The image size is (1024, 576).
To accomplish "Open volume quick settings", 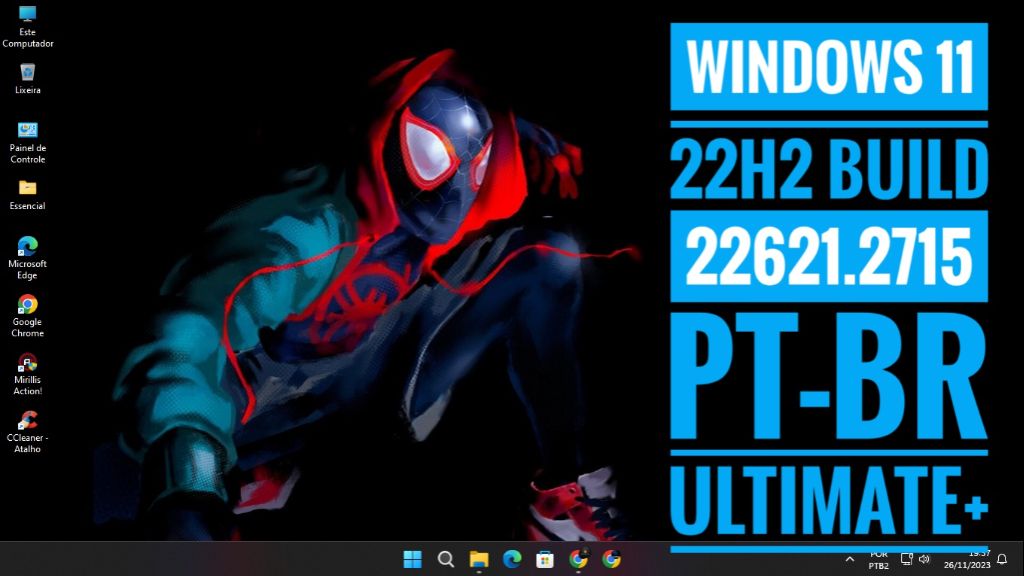I will point(925,560).
